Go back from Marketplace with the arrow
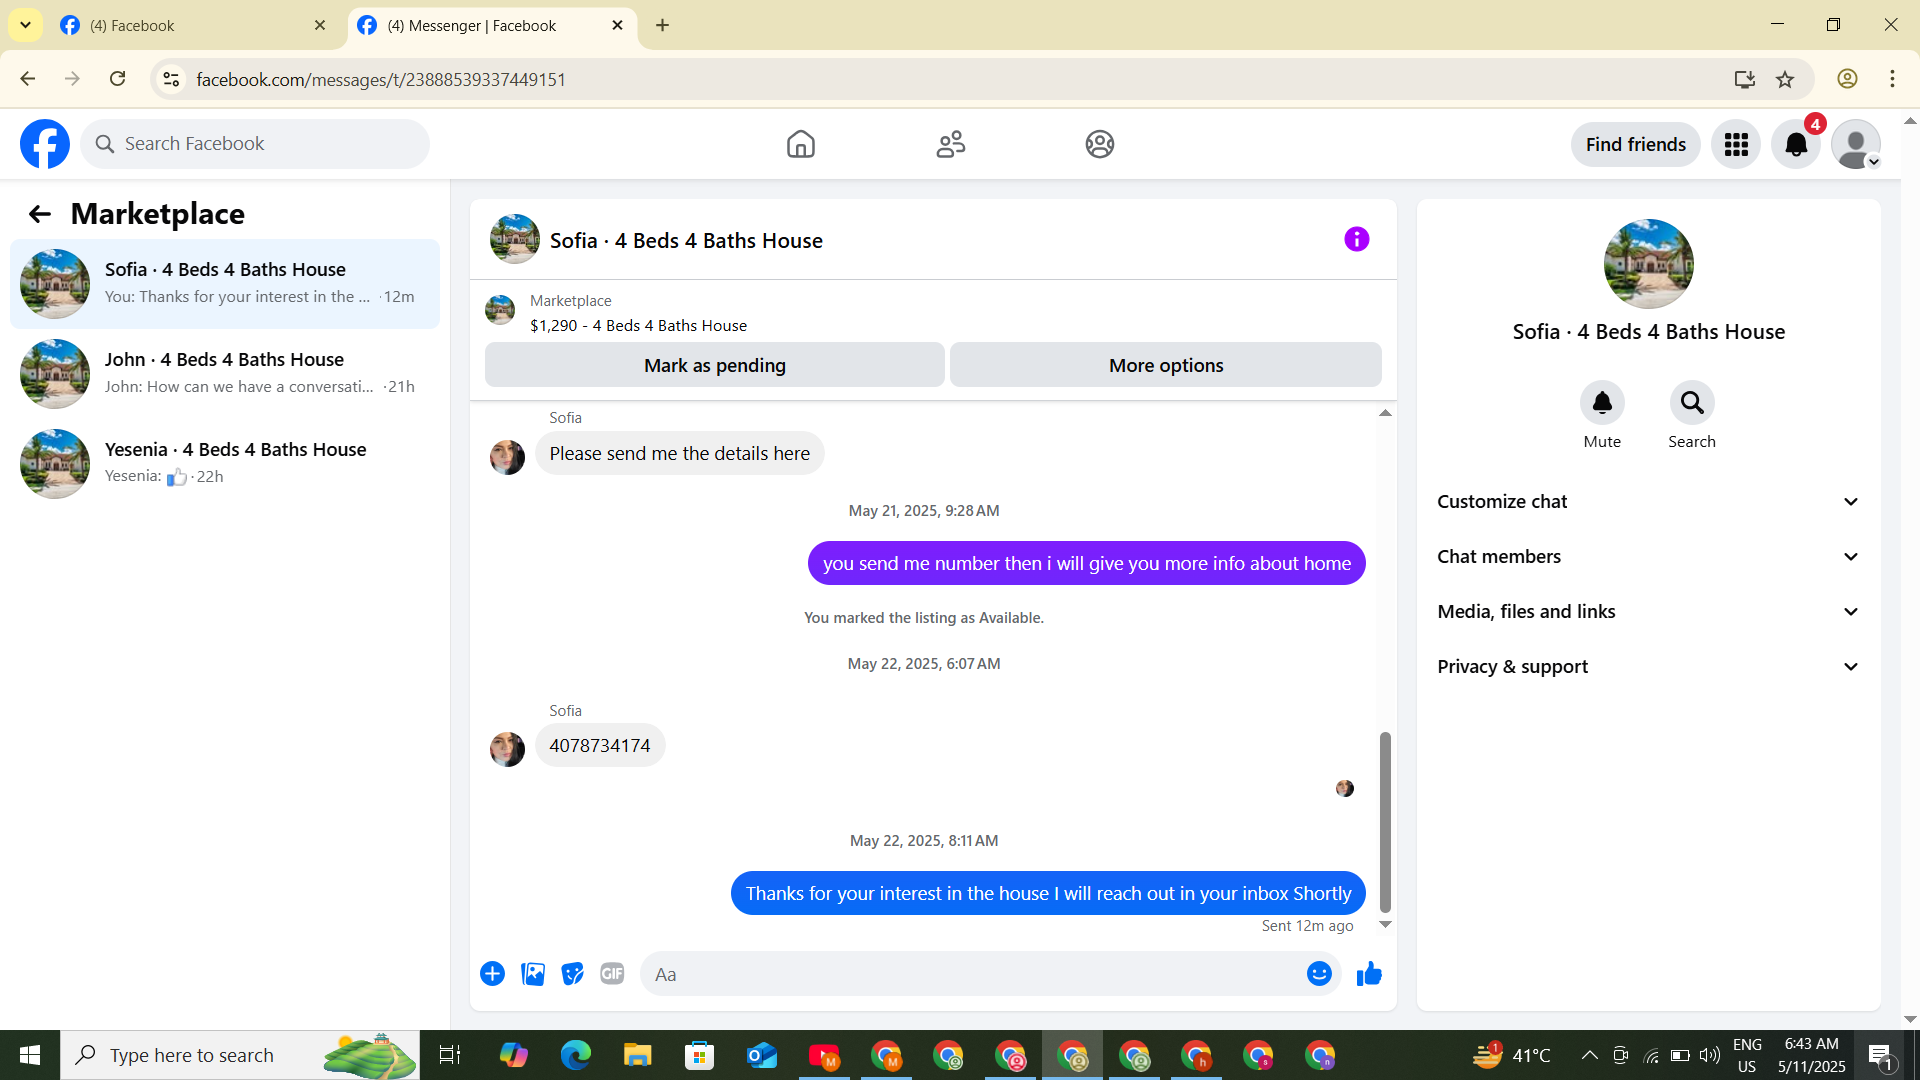 [x=39, y=214]
